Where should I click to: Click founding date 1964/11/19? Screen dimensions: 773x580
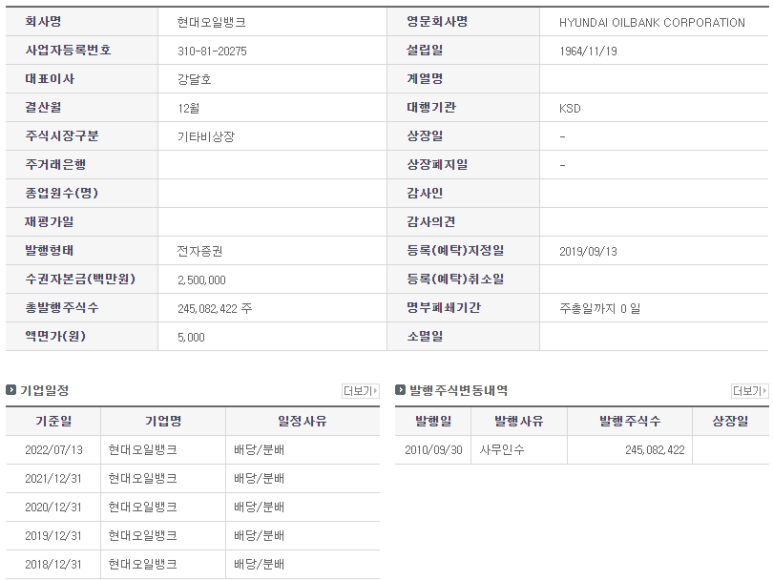pos(588,51)
